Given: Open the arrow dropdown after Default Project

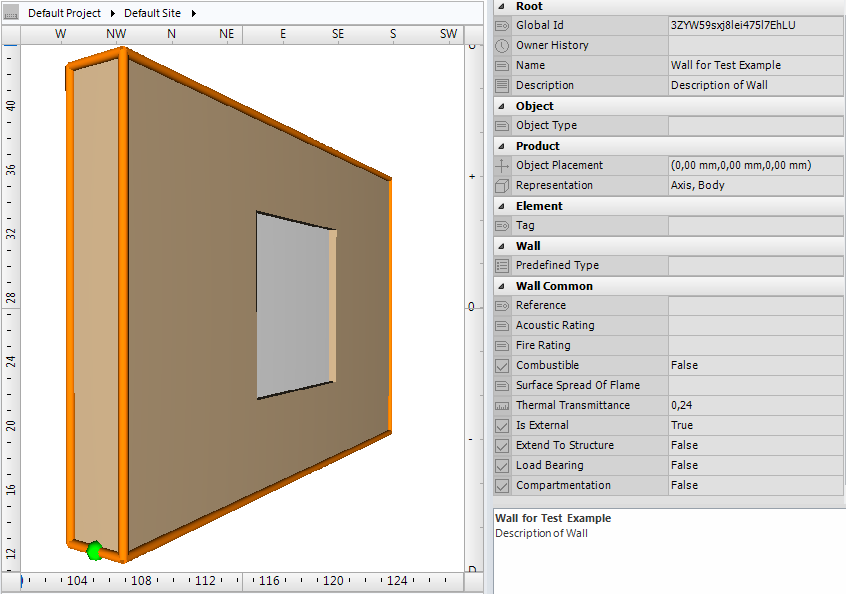Looking at the screenshot, I should click(113, 13).
